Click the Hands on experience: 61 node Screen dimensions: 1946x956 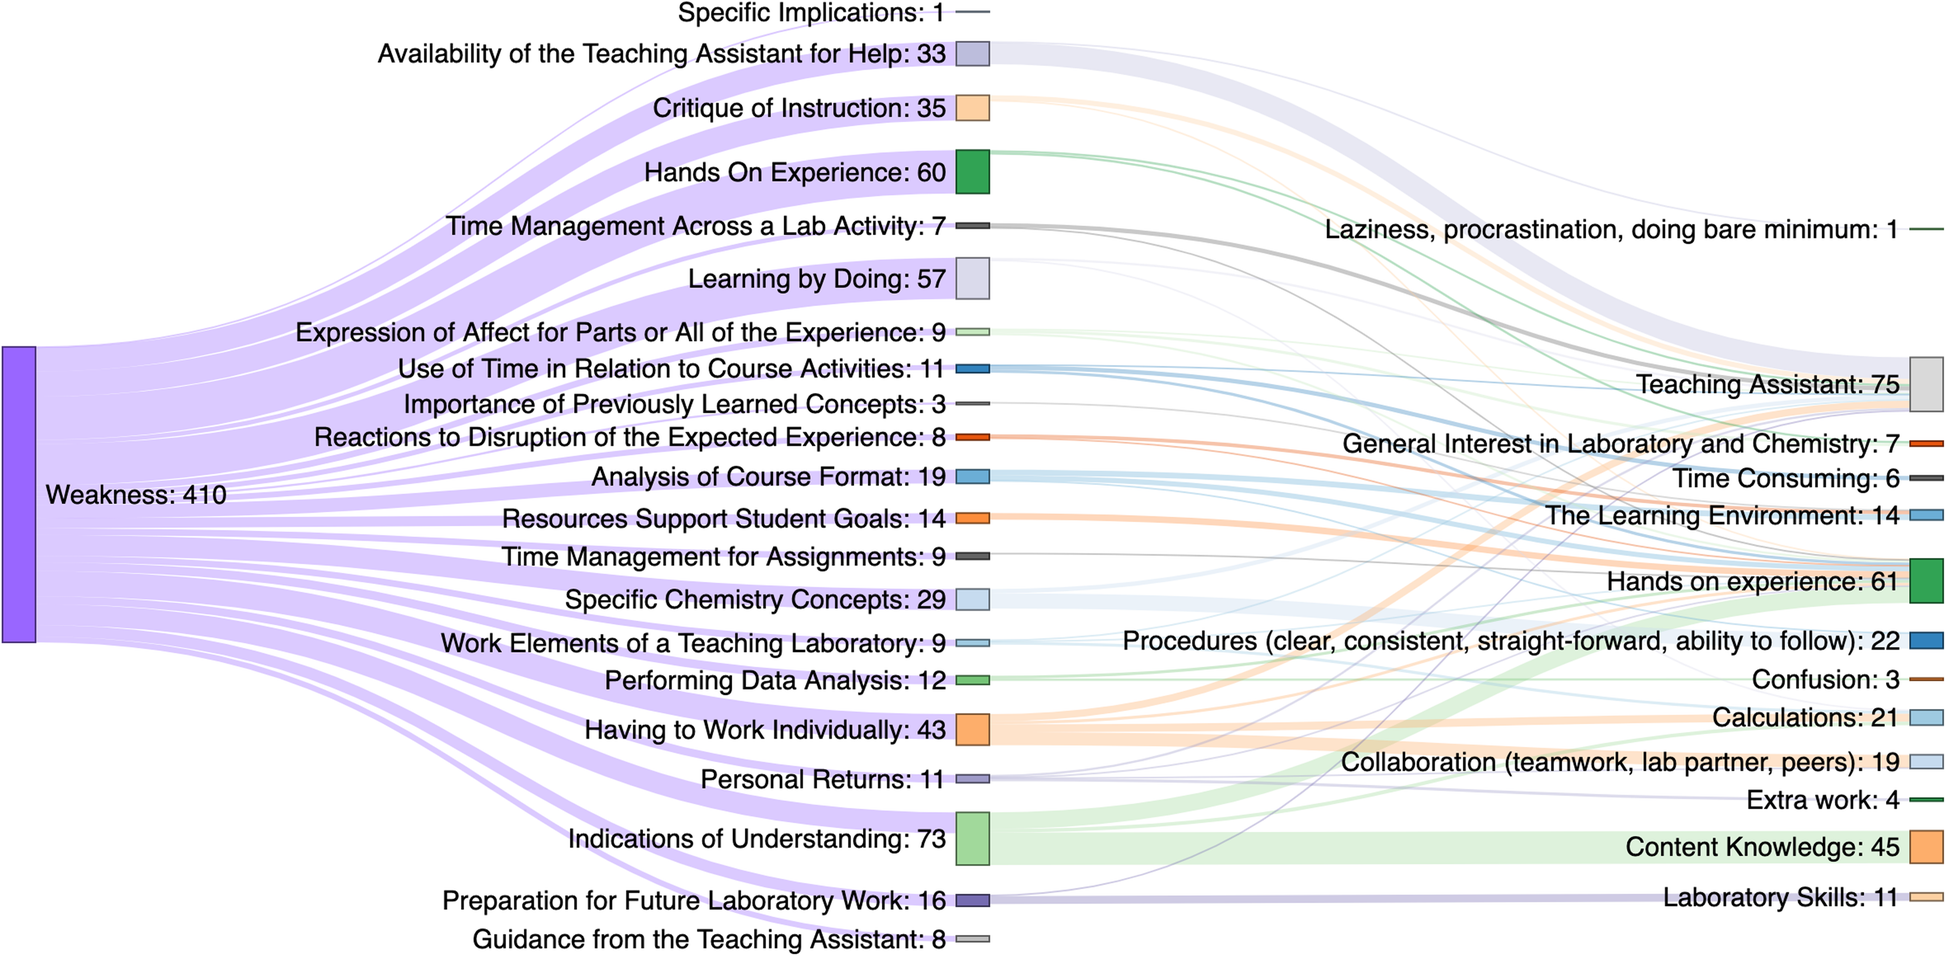pos(1926,581)
